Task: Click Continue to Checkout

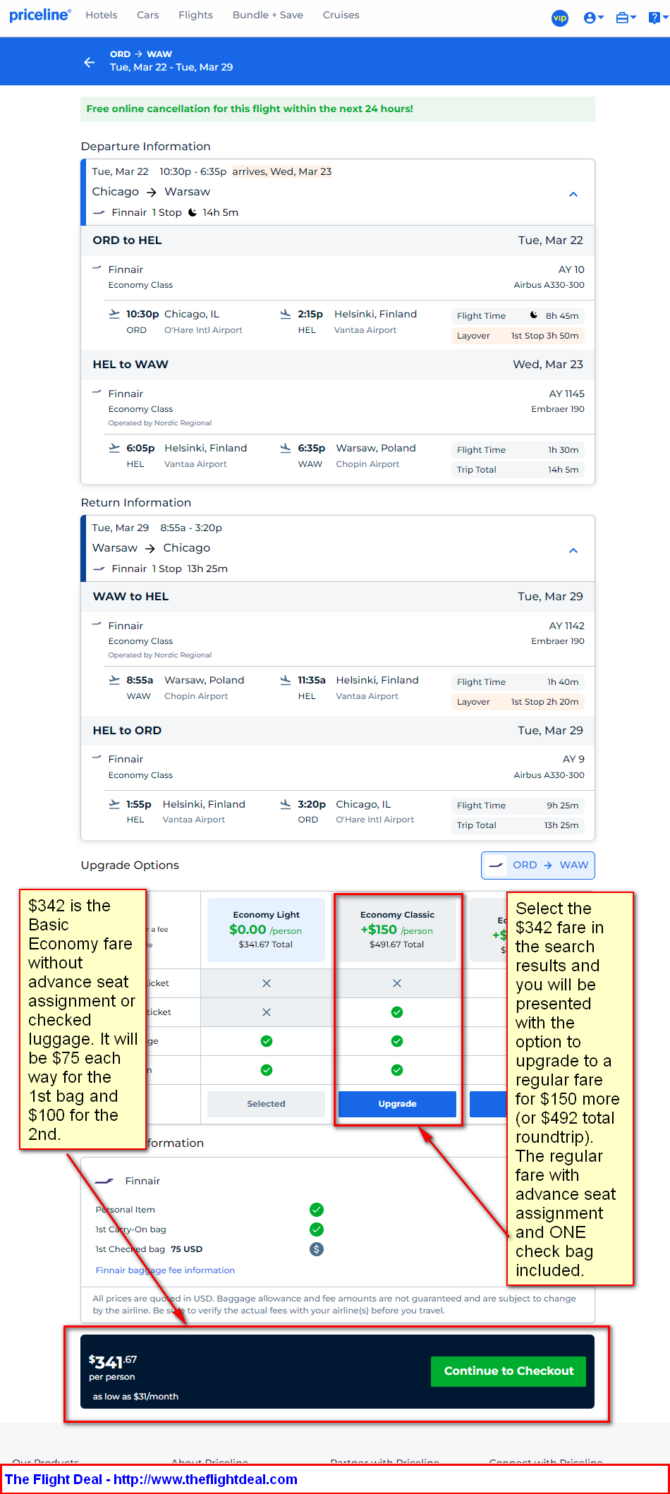Action: [508, 1371]
